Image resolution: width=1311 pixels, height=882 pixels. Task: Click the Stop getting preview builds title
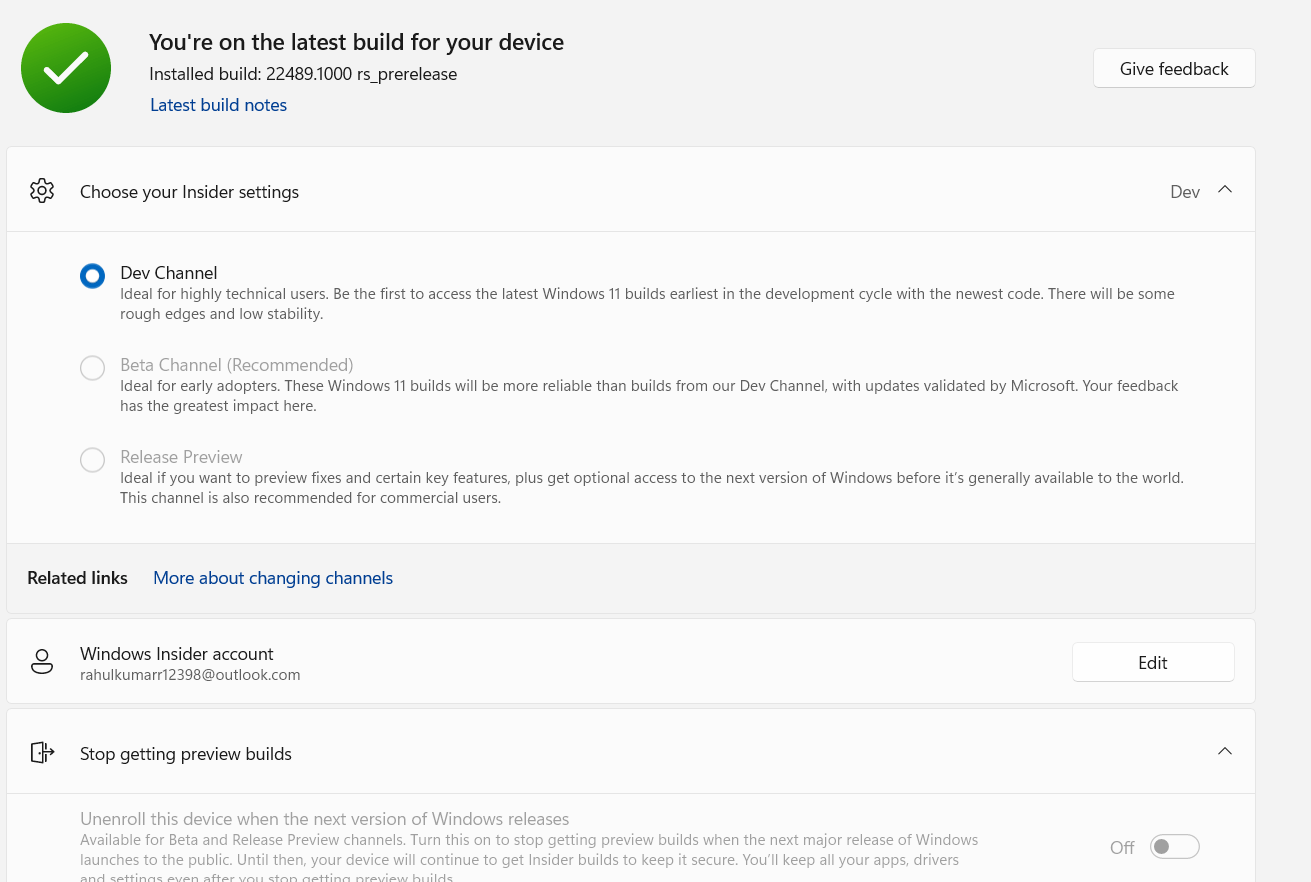pos(186,754)
